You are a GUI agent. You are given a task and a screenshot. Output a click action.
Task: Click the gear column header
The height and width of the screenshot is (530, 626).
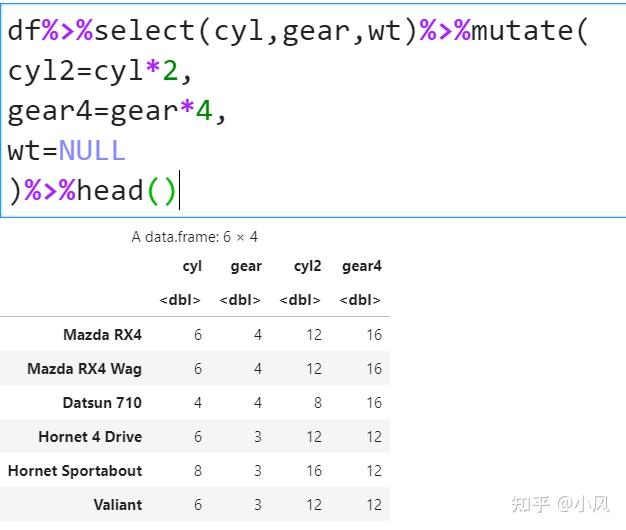[x=246, y=266]
